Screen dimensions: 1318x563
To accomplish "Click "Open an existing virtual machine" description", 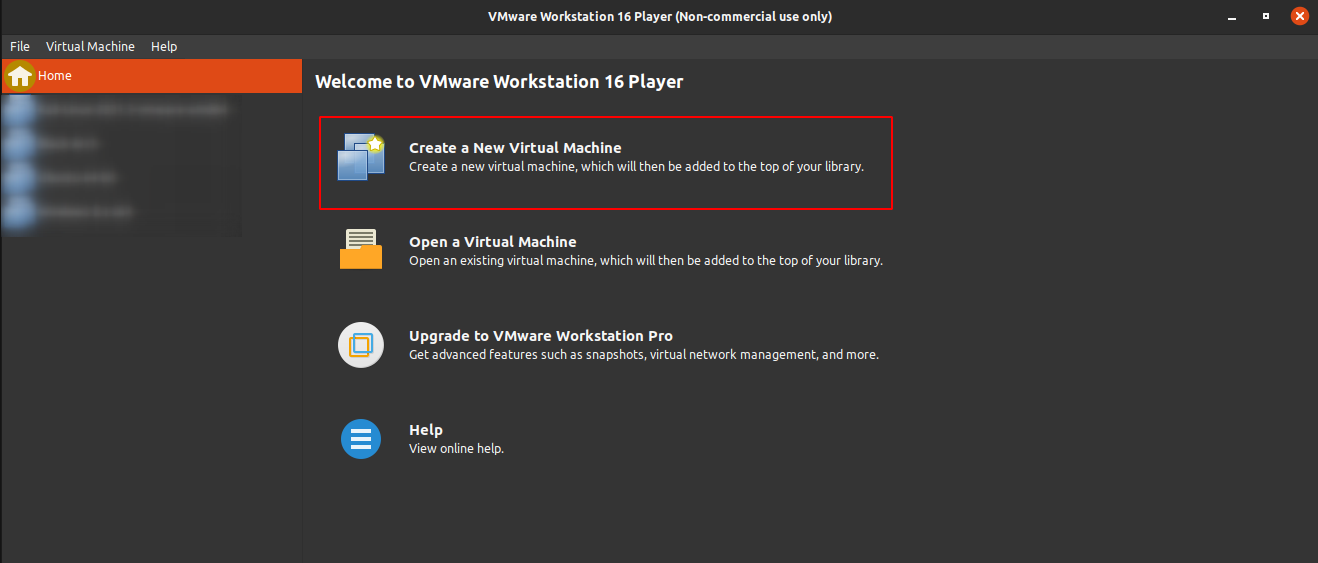I will tap(646, 261).
